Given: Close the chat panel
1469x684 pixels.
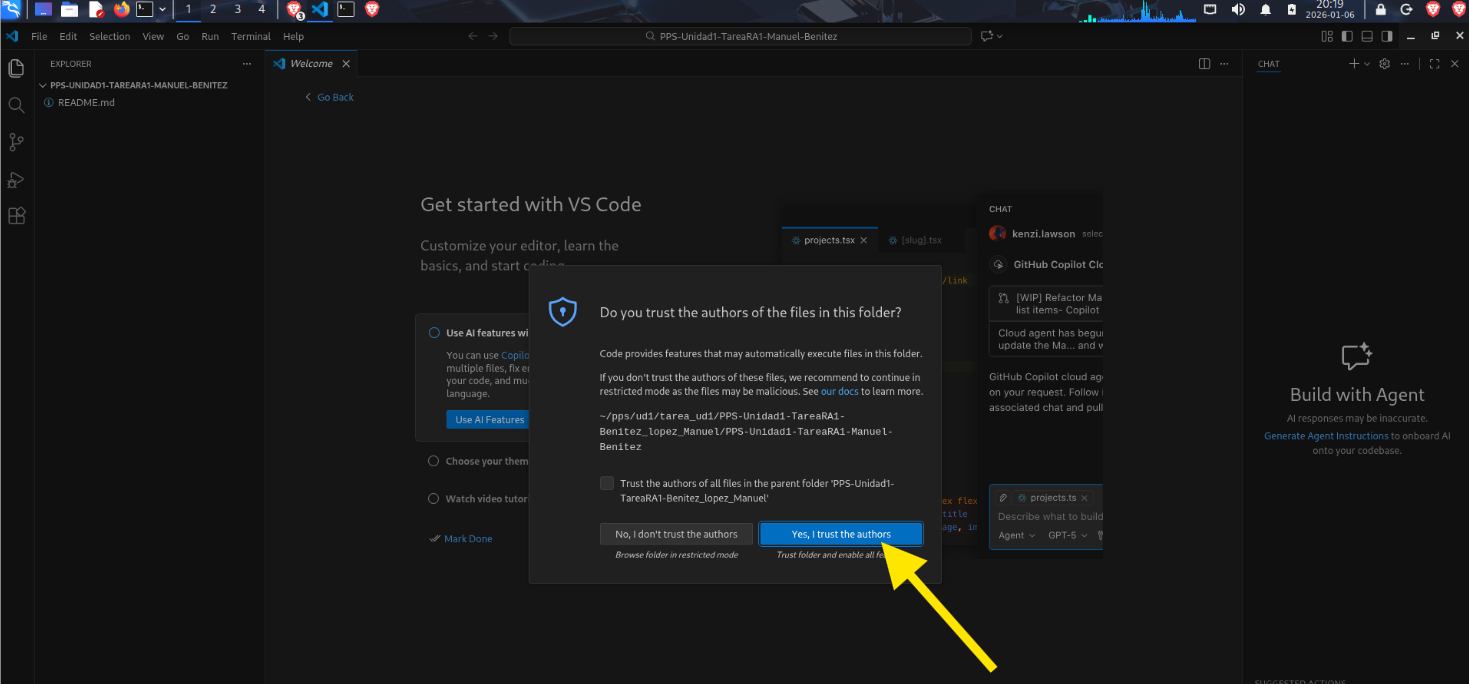Looking at the screenshot, I should tap(1455, 63).
